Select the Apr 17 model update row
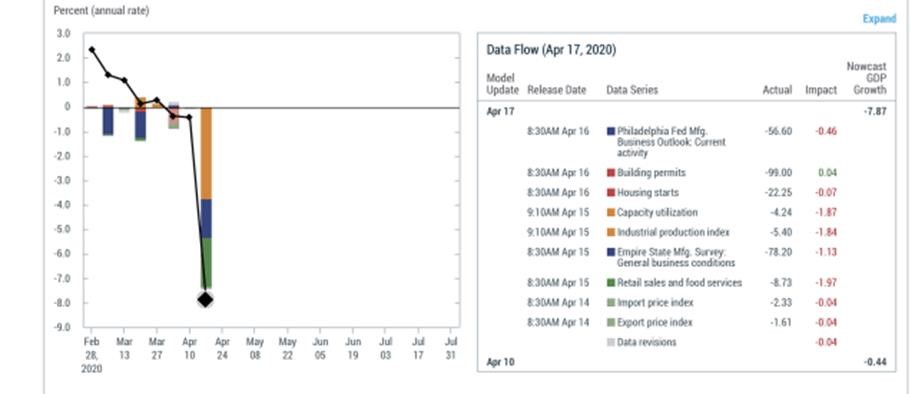915x394 pixels. [686, 111]
